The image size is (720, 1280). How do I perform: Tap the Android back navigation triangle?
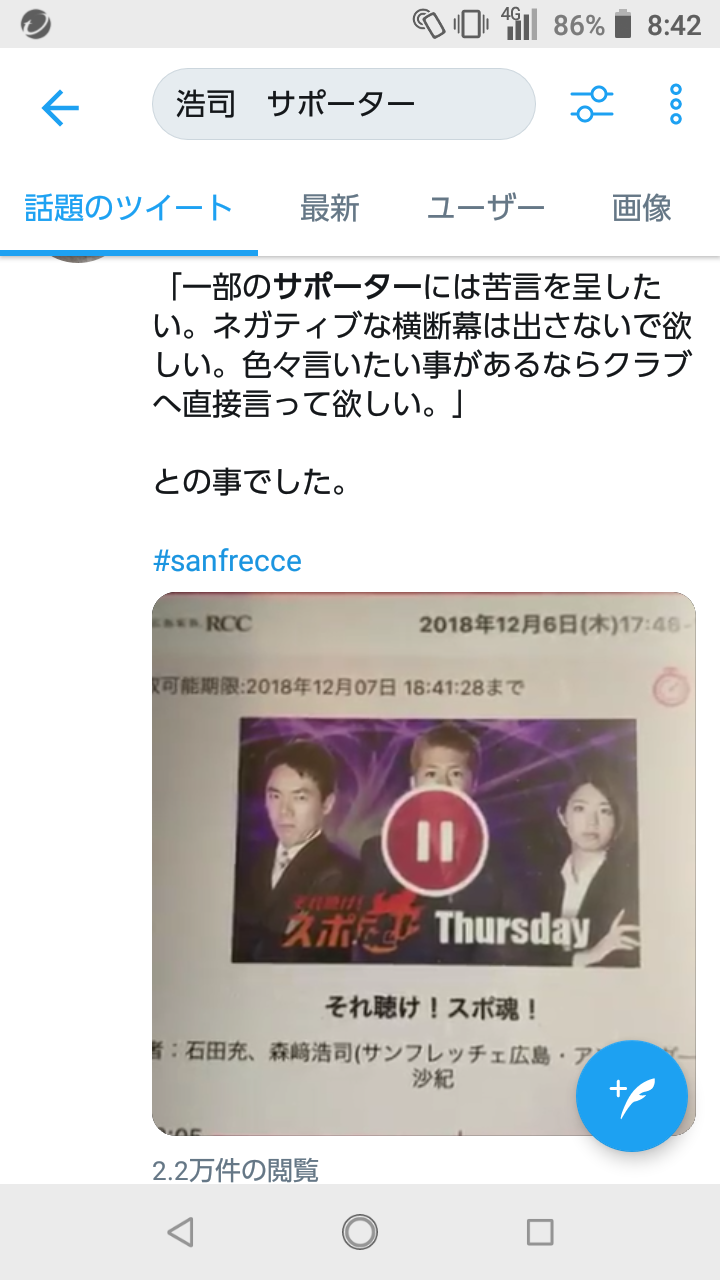[180, 1232]
